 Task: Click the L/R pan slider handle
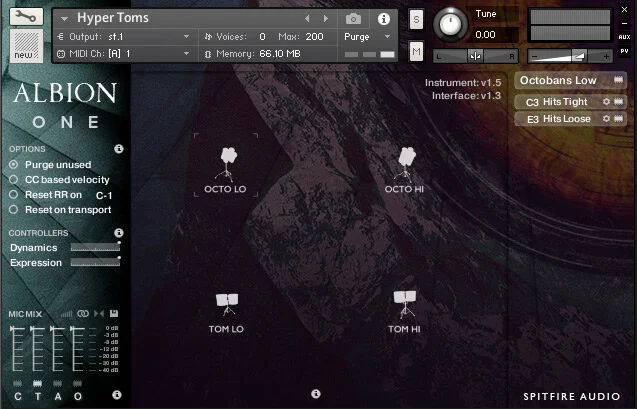coord(475,56)
